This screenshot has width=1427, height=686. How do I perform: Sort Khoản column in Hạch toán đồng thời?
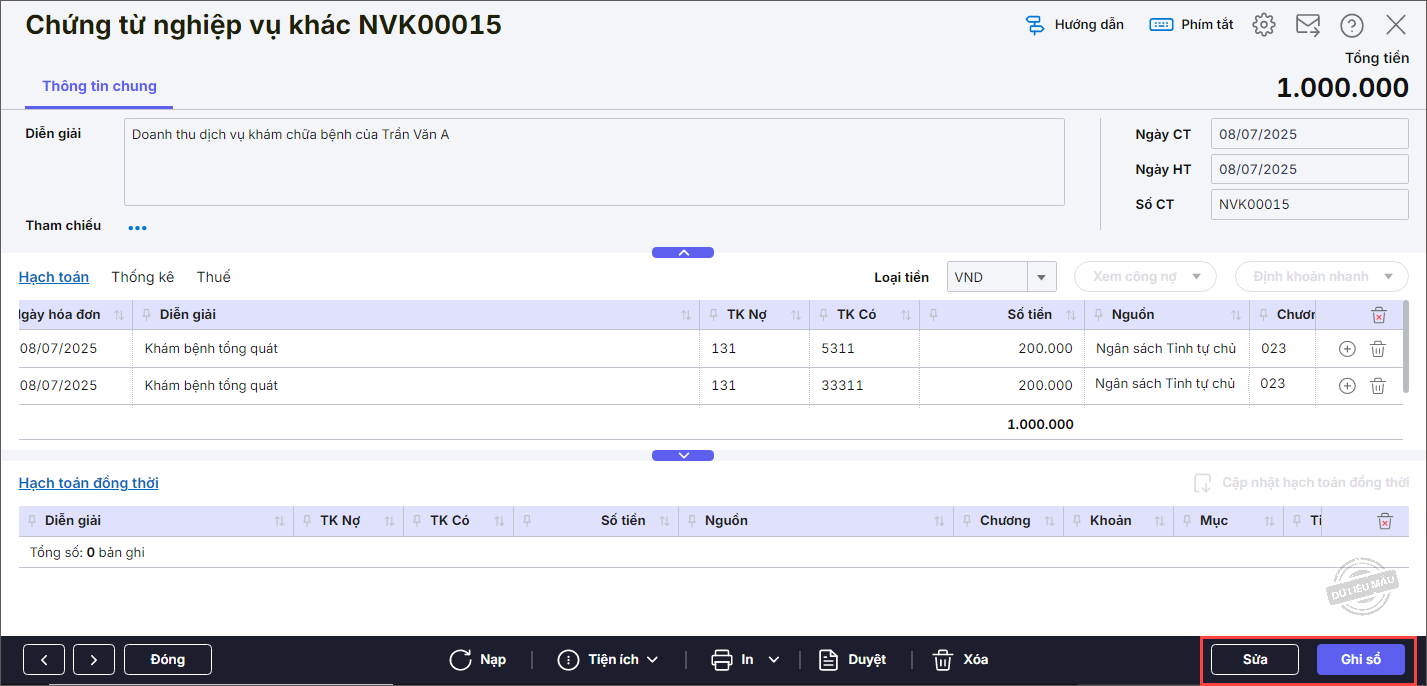(1159, 521)
